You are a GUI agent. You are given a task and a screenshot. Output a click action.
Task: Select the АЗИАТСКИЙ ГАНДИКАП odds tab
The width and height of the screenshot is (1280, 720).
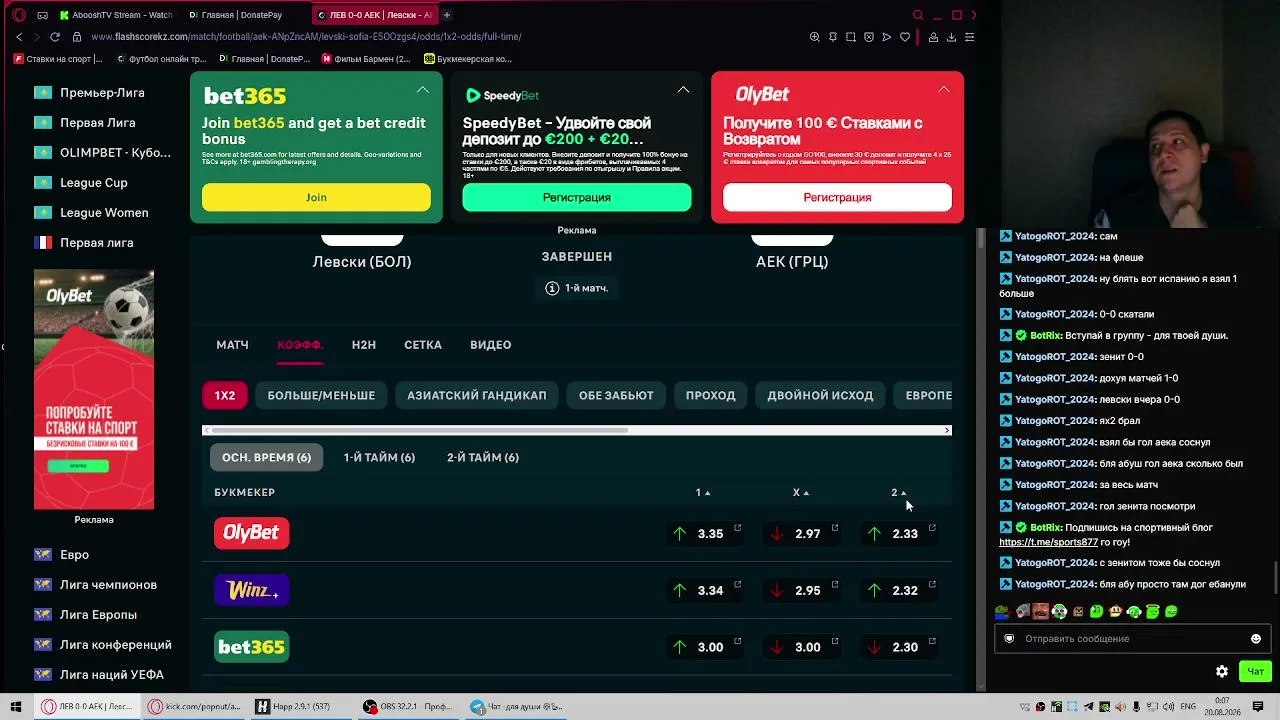(477, 395)
